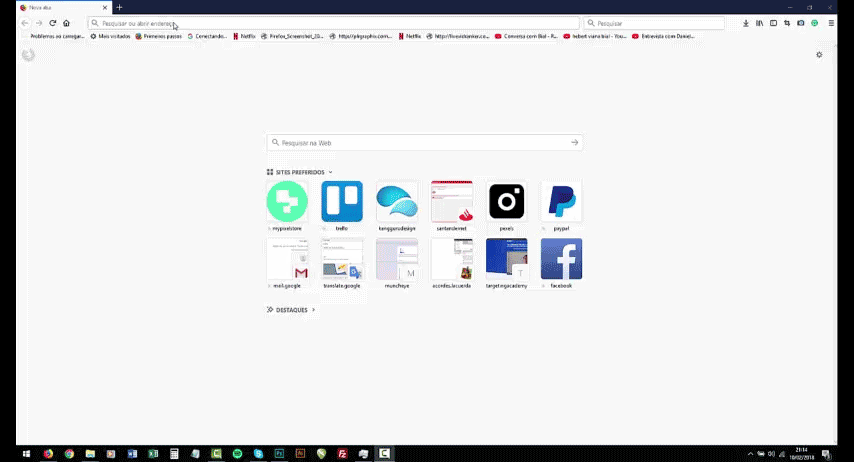The image size is (854, 462).
Task: Show hidden system tray icons
Action: (x=751, y=454)
